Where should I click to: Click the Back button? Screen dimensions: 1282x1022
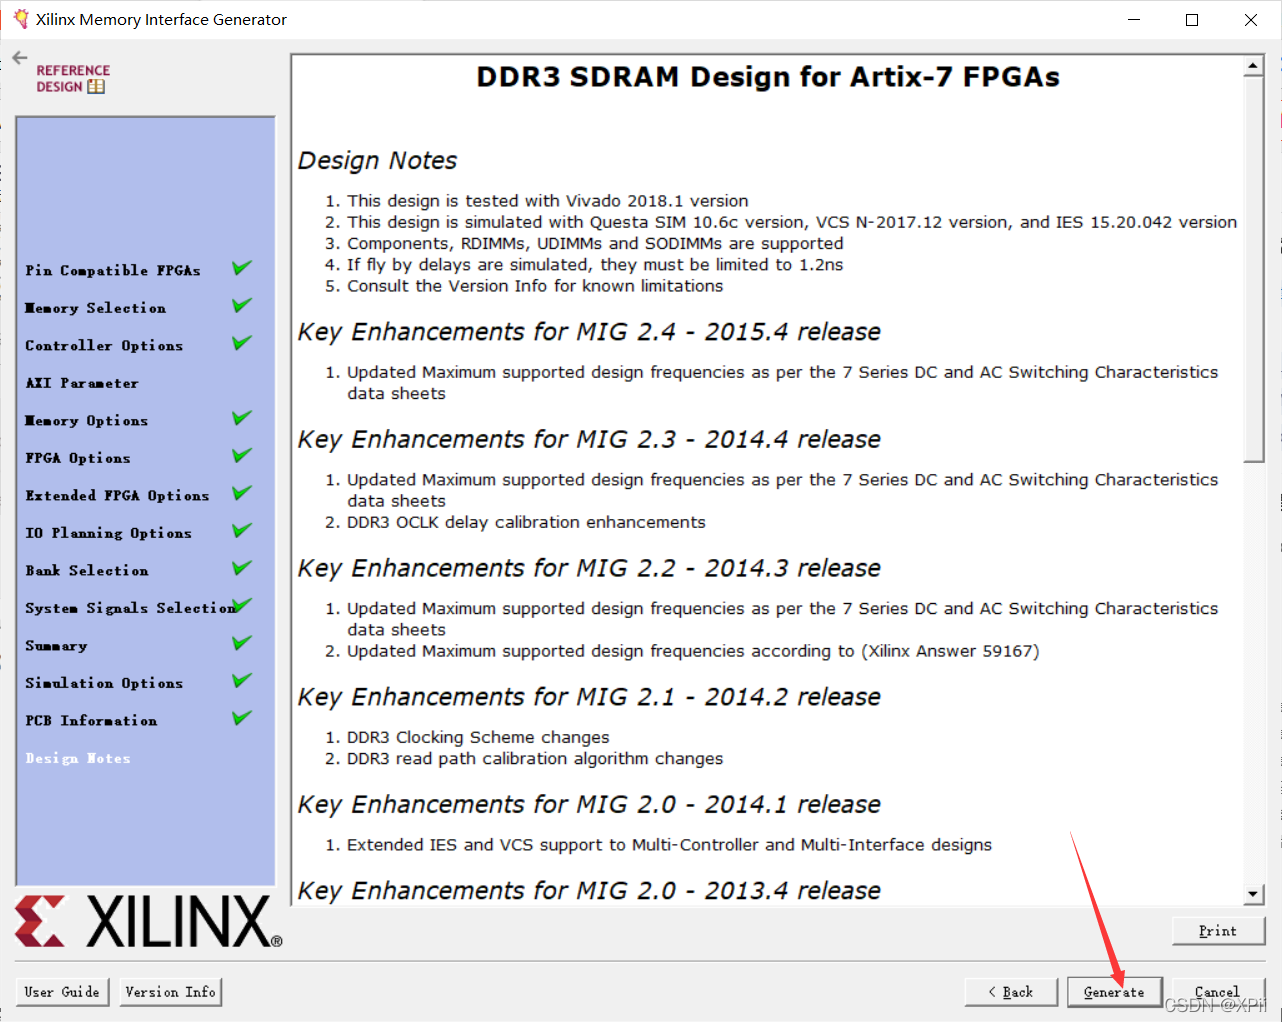click(1011, 992)
